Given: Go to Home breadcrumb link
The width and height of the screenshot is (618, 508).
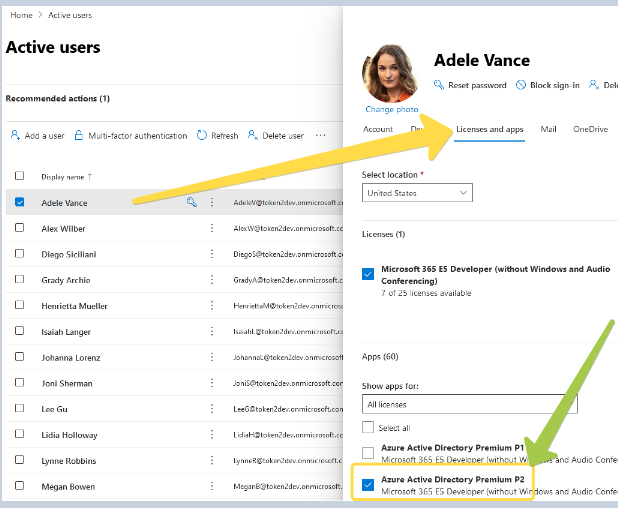Looking at the screenshot, I should 21,15.
